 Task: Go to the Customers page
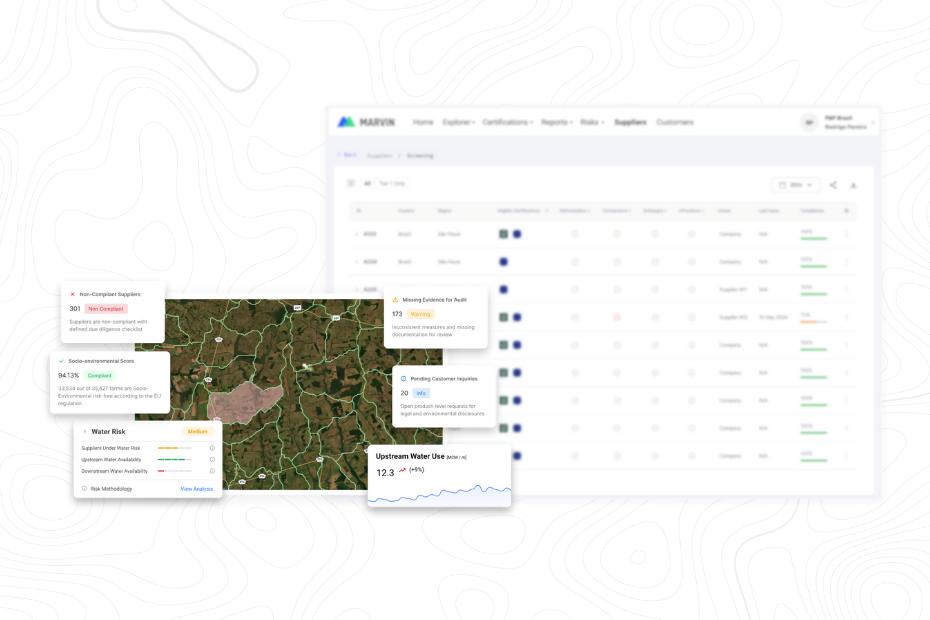pyautogui.click(x=674, y=122)
